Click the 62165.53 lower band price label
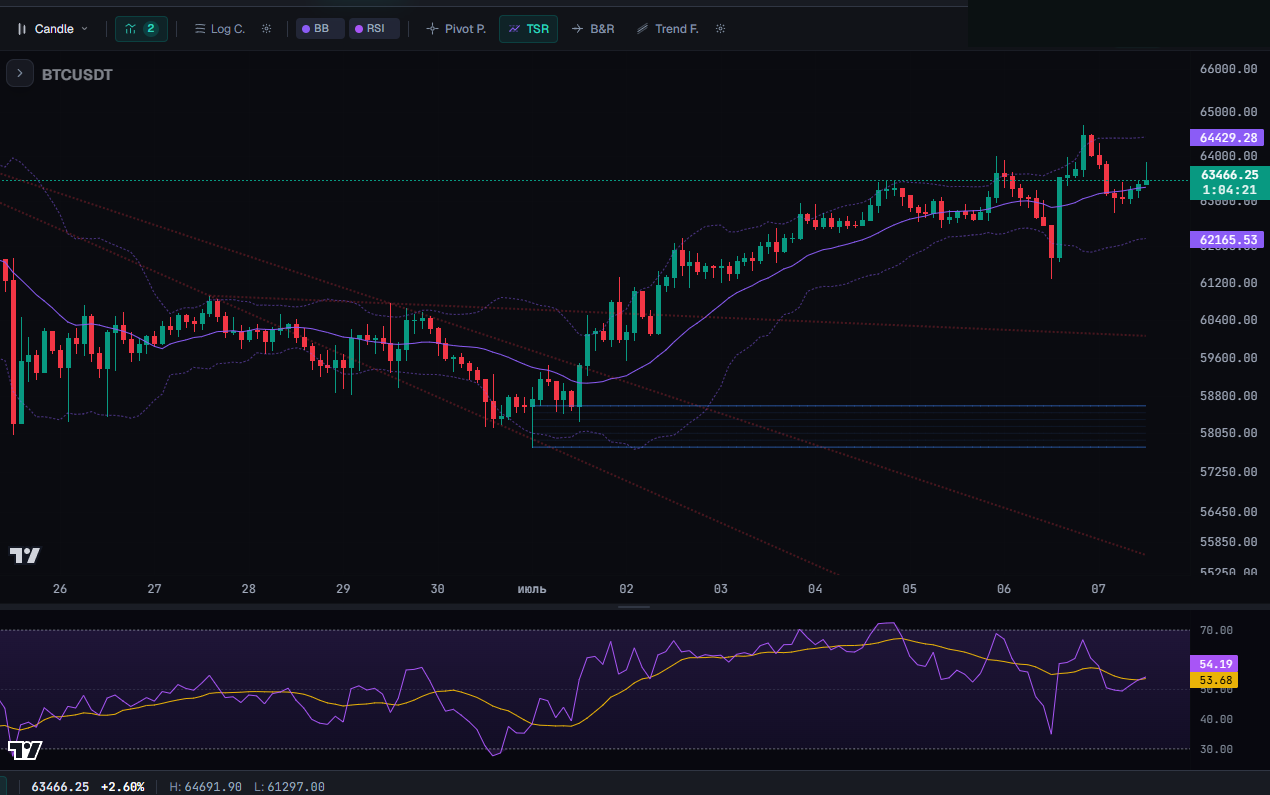 click(1227, 240)
